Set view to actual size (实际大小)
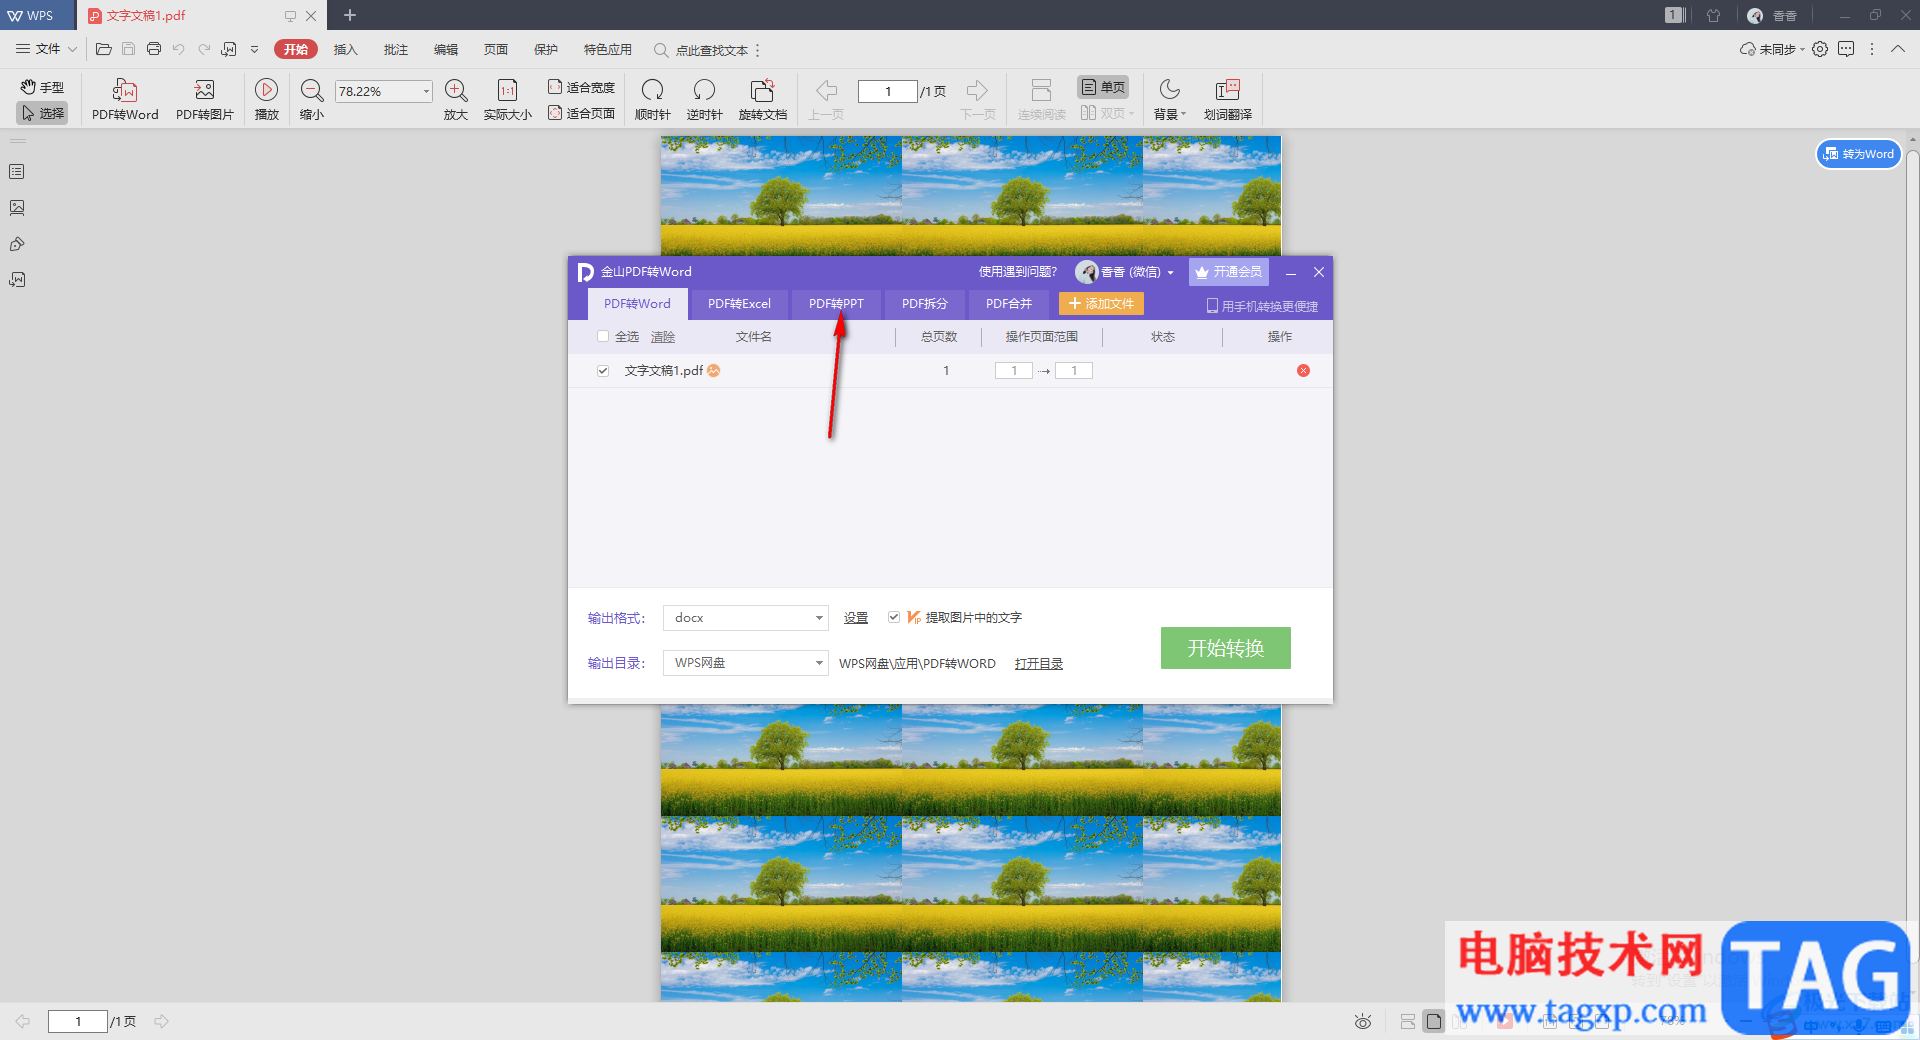Image resolution: width=1920 pixels, height=1040 pixels. [508, 100]
